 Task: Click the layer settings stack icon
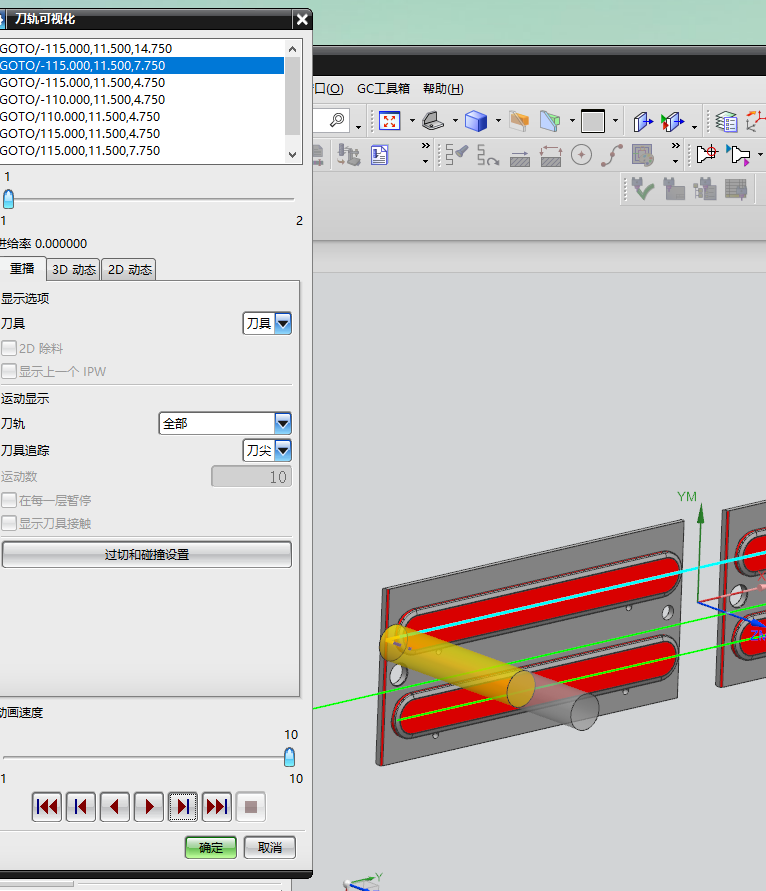(726, 122)
